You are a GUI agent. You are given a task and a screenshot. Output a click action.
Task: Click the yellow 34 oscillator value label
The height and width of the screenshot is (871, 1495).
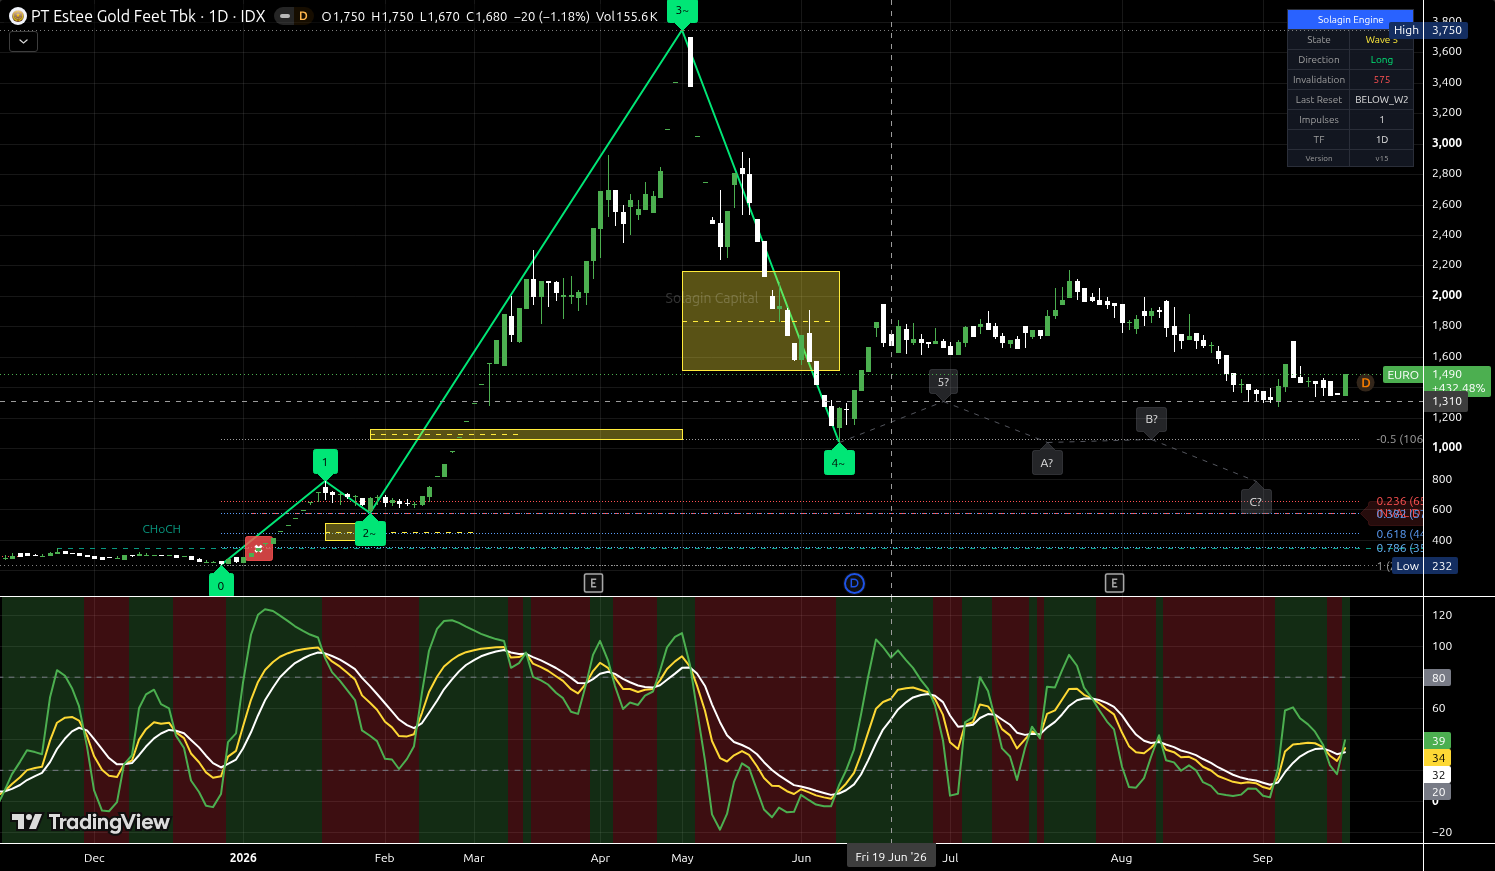coord(1438,758)
